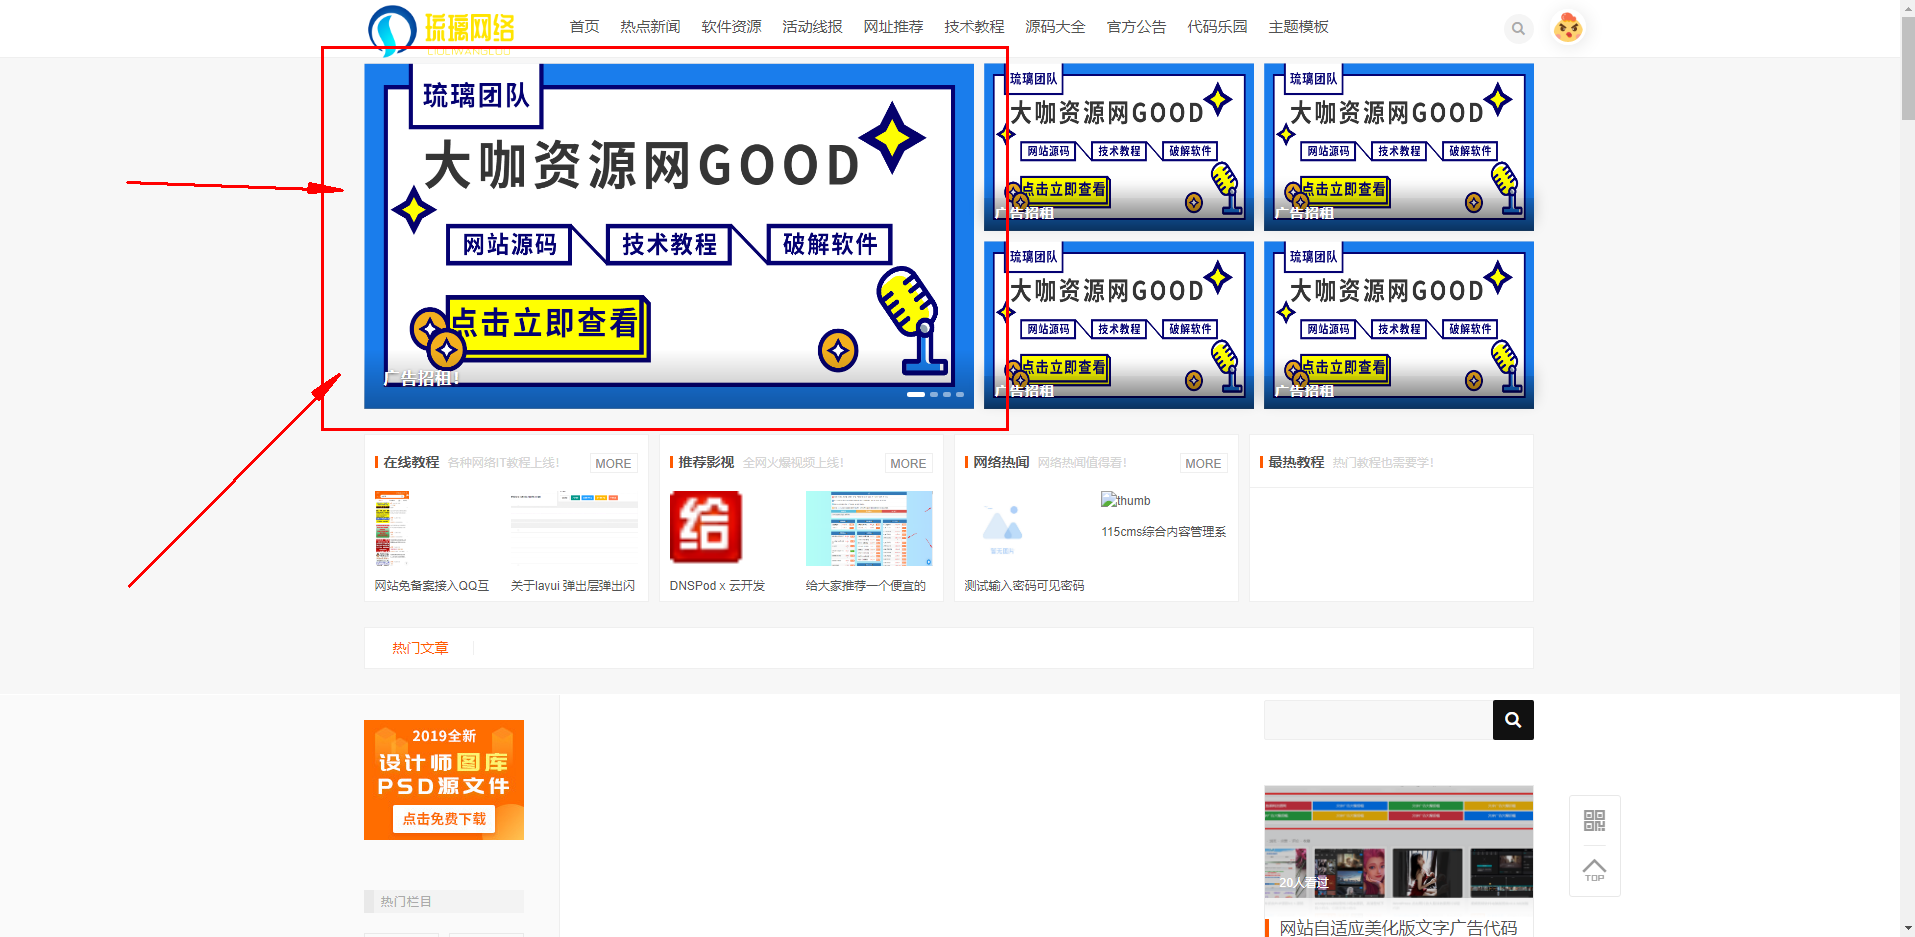Viewport: 1915px width, 937px height.
Task: Click MORE beside 推荐影视 heading
Action: [x=908, y=463]
